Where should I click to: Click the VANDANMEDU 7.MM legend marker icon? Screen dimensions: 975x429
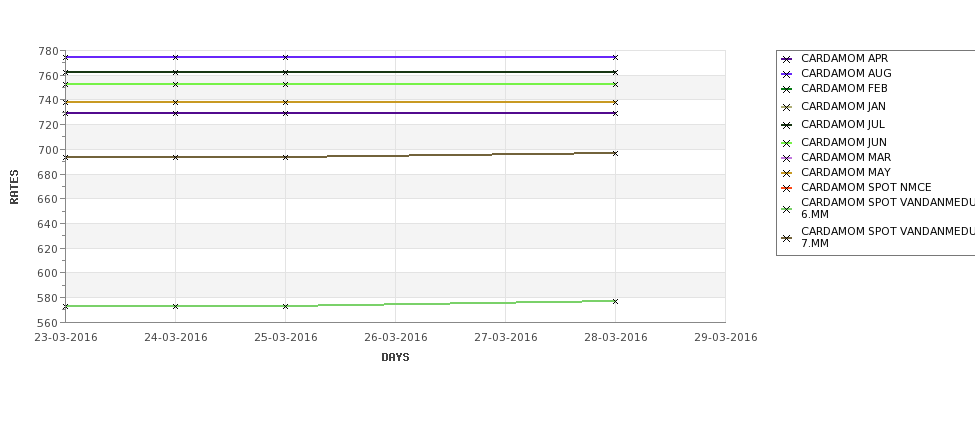point(786,238)
